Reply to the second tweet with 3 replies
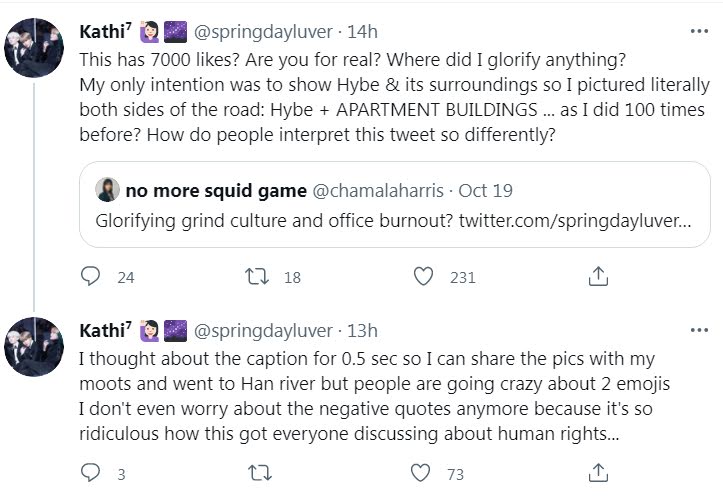Image resolution: width=723 pixels, height=499 pixels. click(91, 472)
